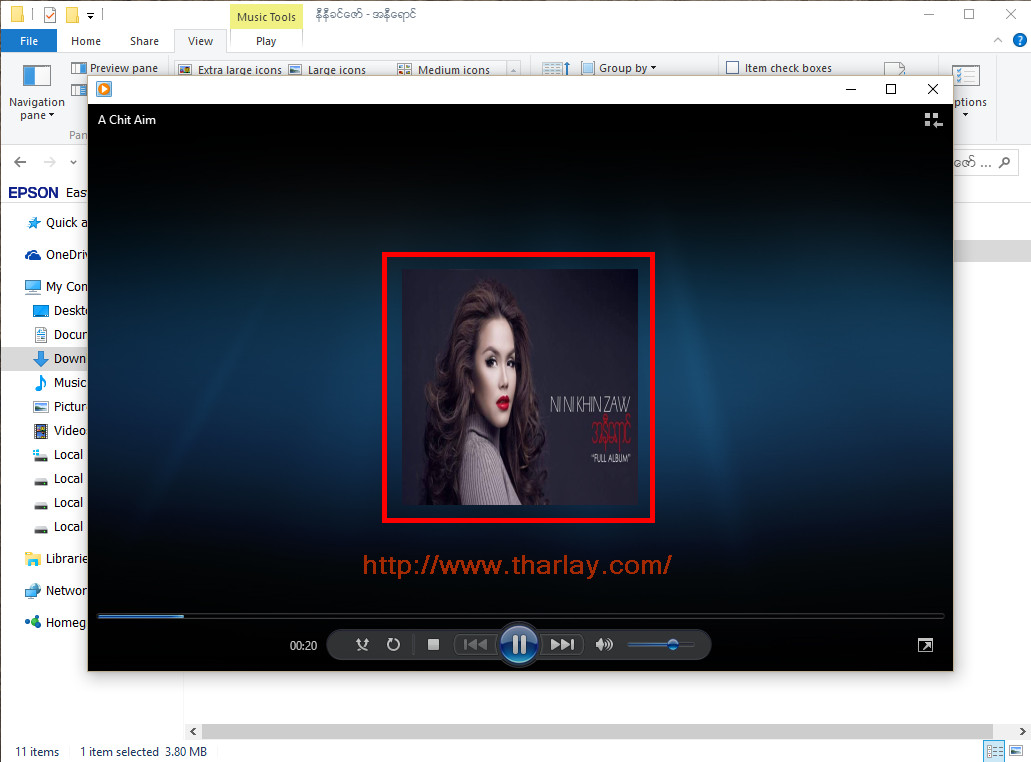1031x762 pixels.
Task: Open the Navigation pane dropdown
Action: (37, 93)
